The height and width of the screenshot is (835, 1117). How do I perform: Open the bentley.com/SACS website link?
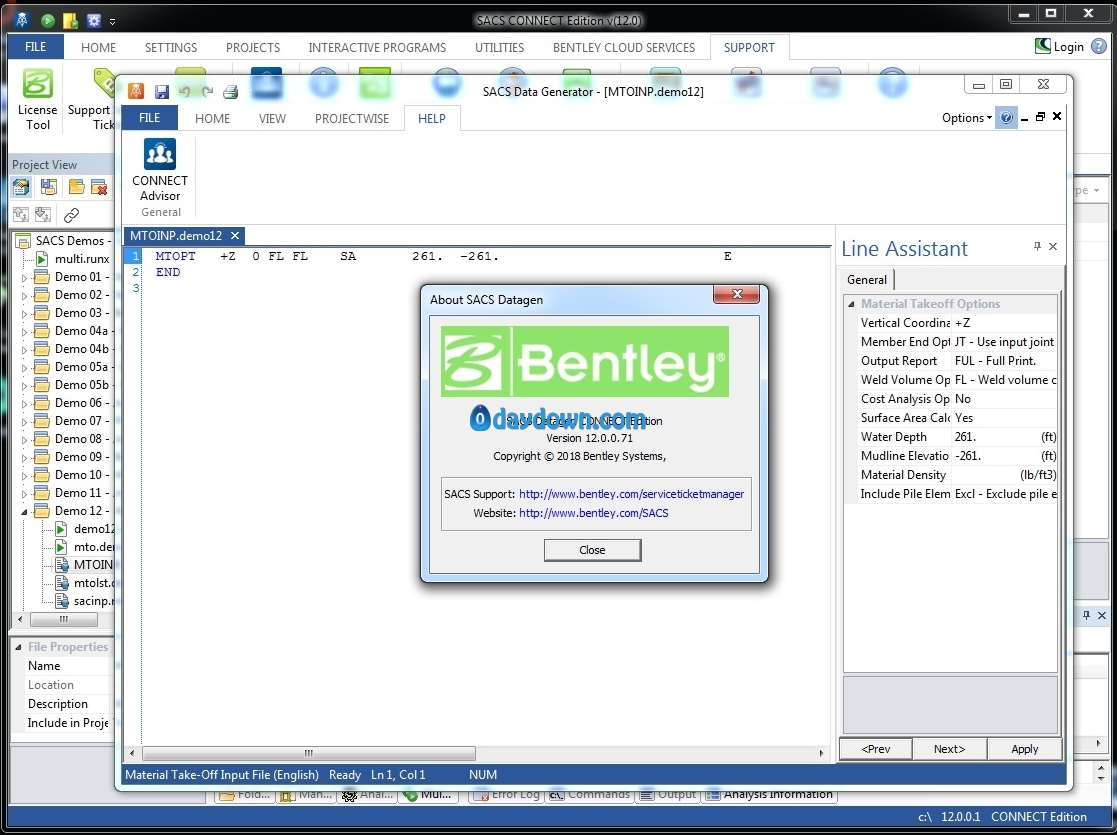pyautogui.click(x=593, y=513)
